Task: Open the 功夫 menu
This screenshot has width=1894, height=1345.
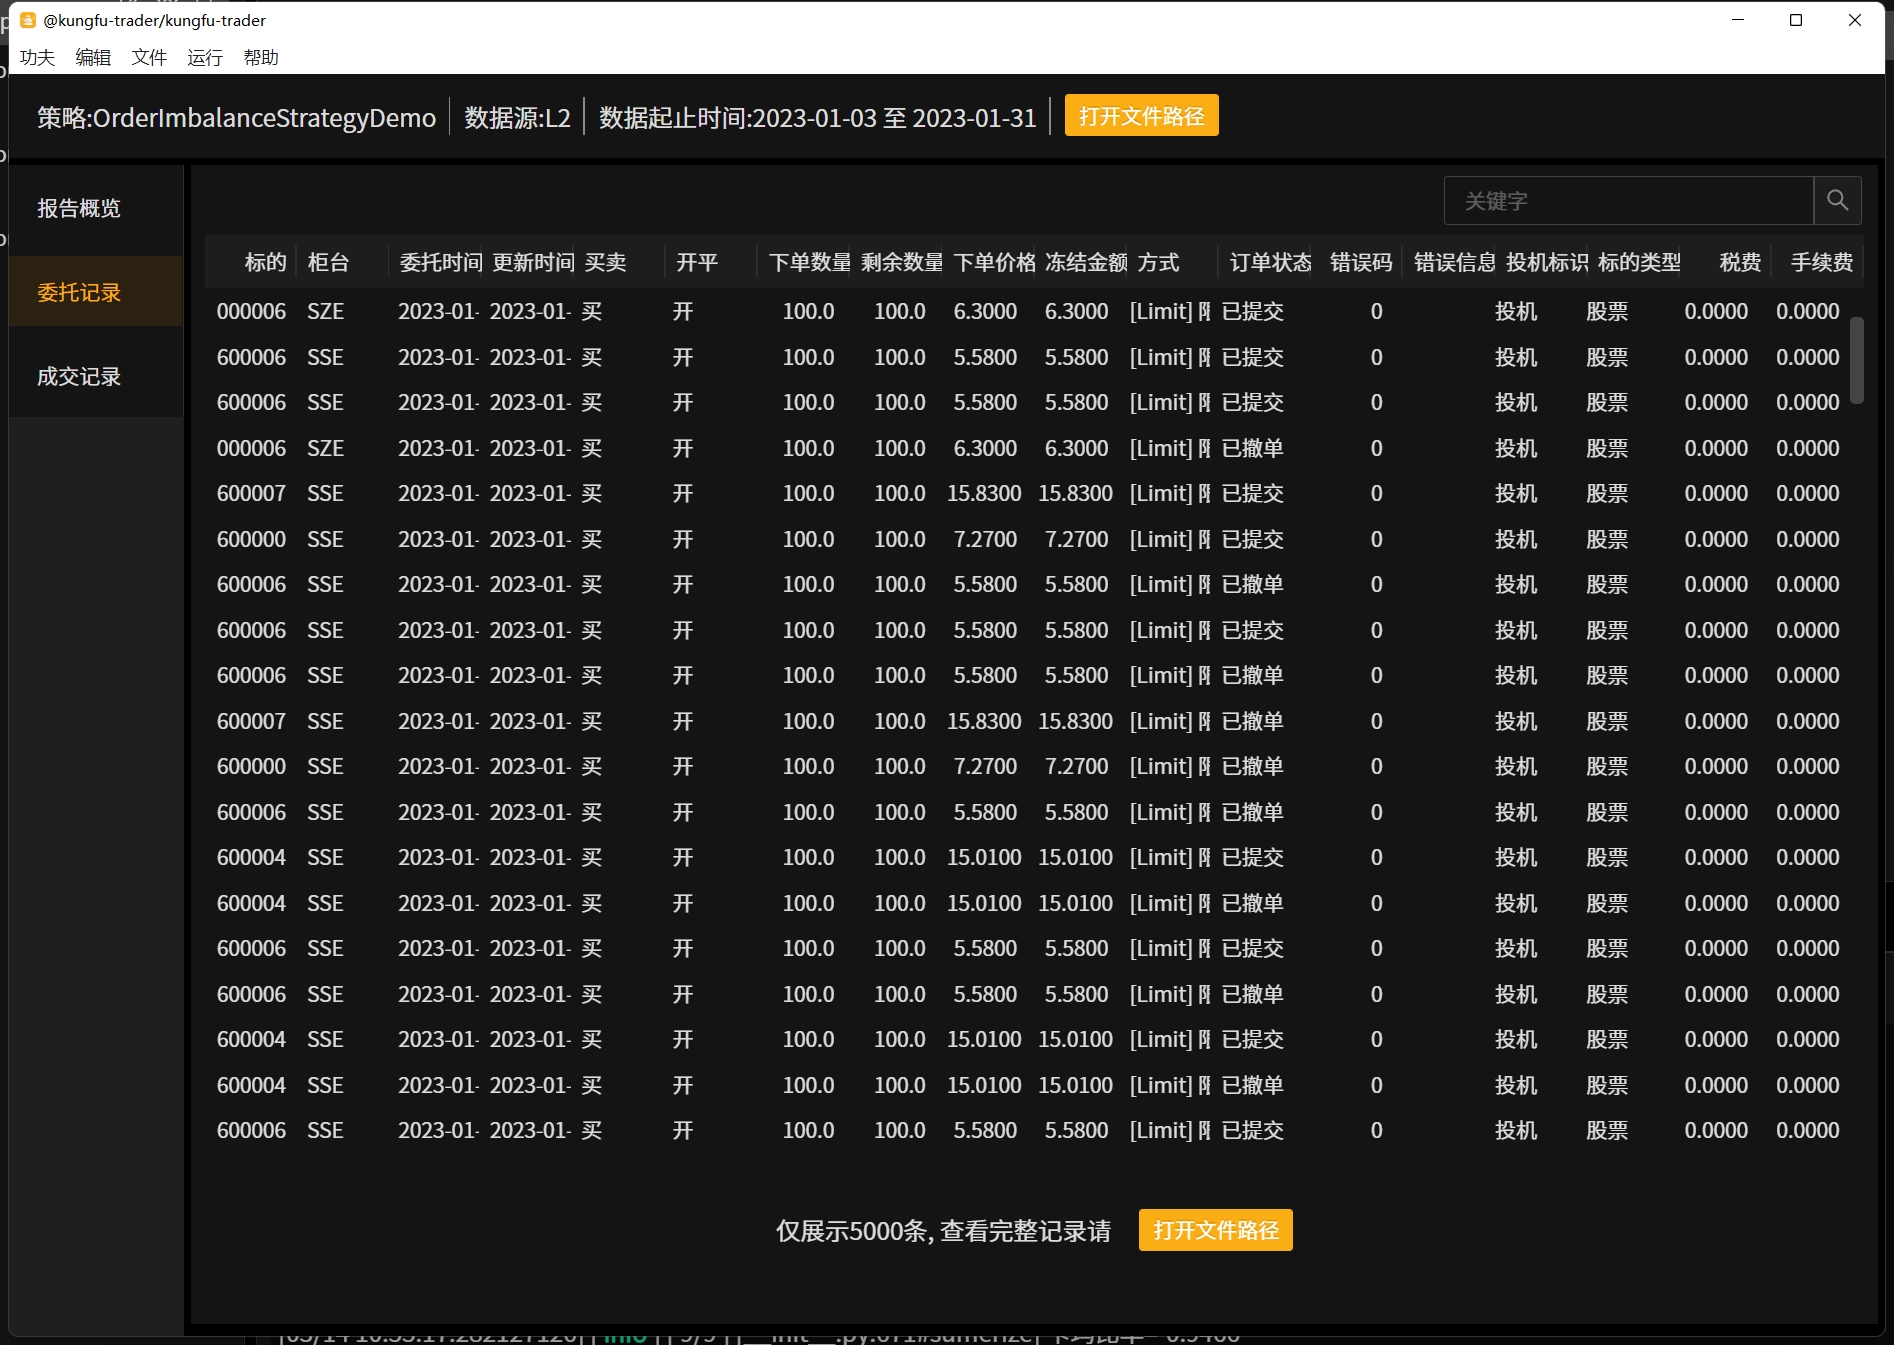Action: point(37,58)
